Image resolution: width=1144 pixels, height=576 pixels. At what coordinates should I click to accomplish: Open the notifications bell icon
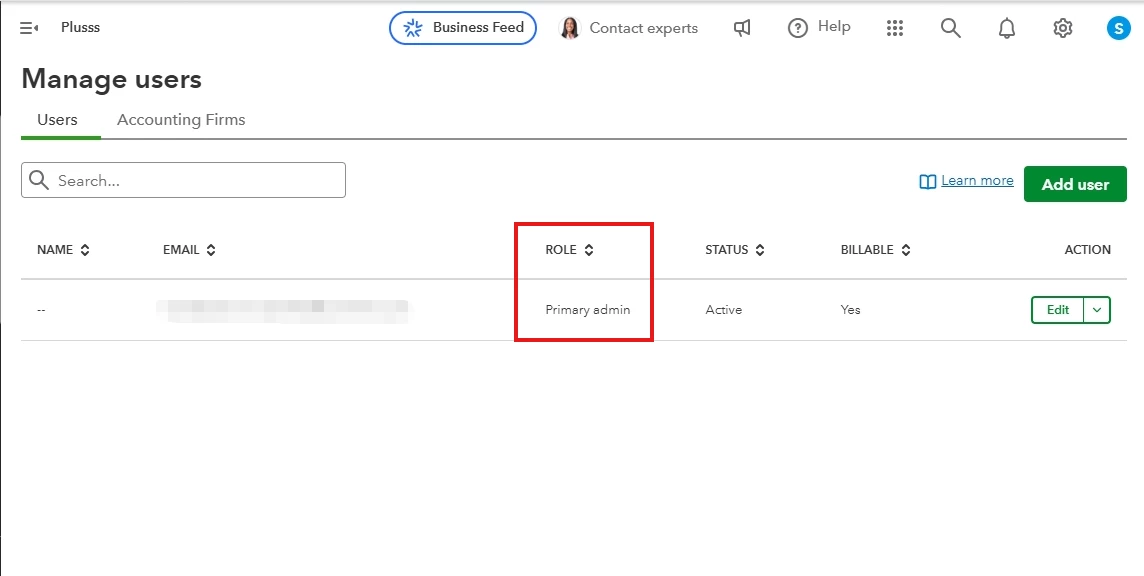(x=1007, y=28)
